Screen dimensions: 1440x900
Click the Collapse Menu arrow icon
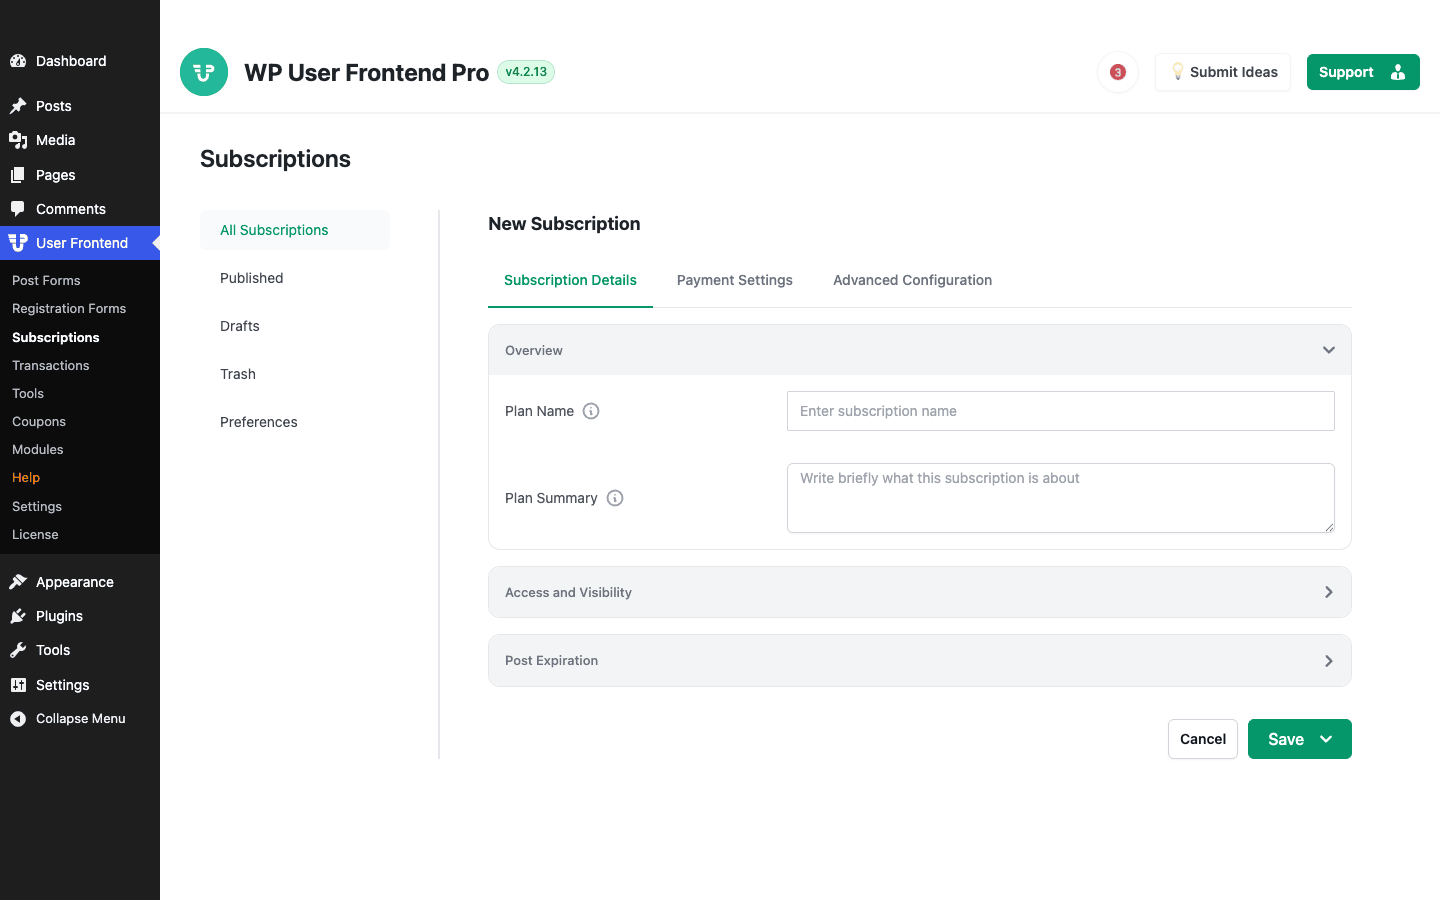18,719
